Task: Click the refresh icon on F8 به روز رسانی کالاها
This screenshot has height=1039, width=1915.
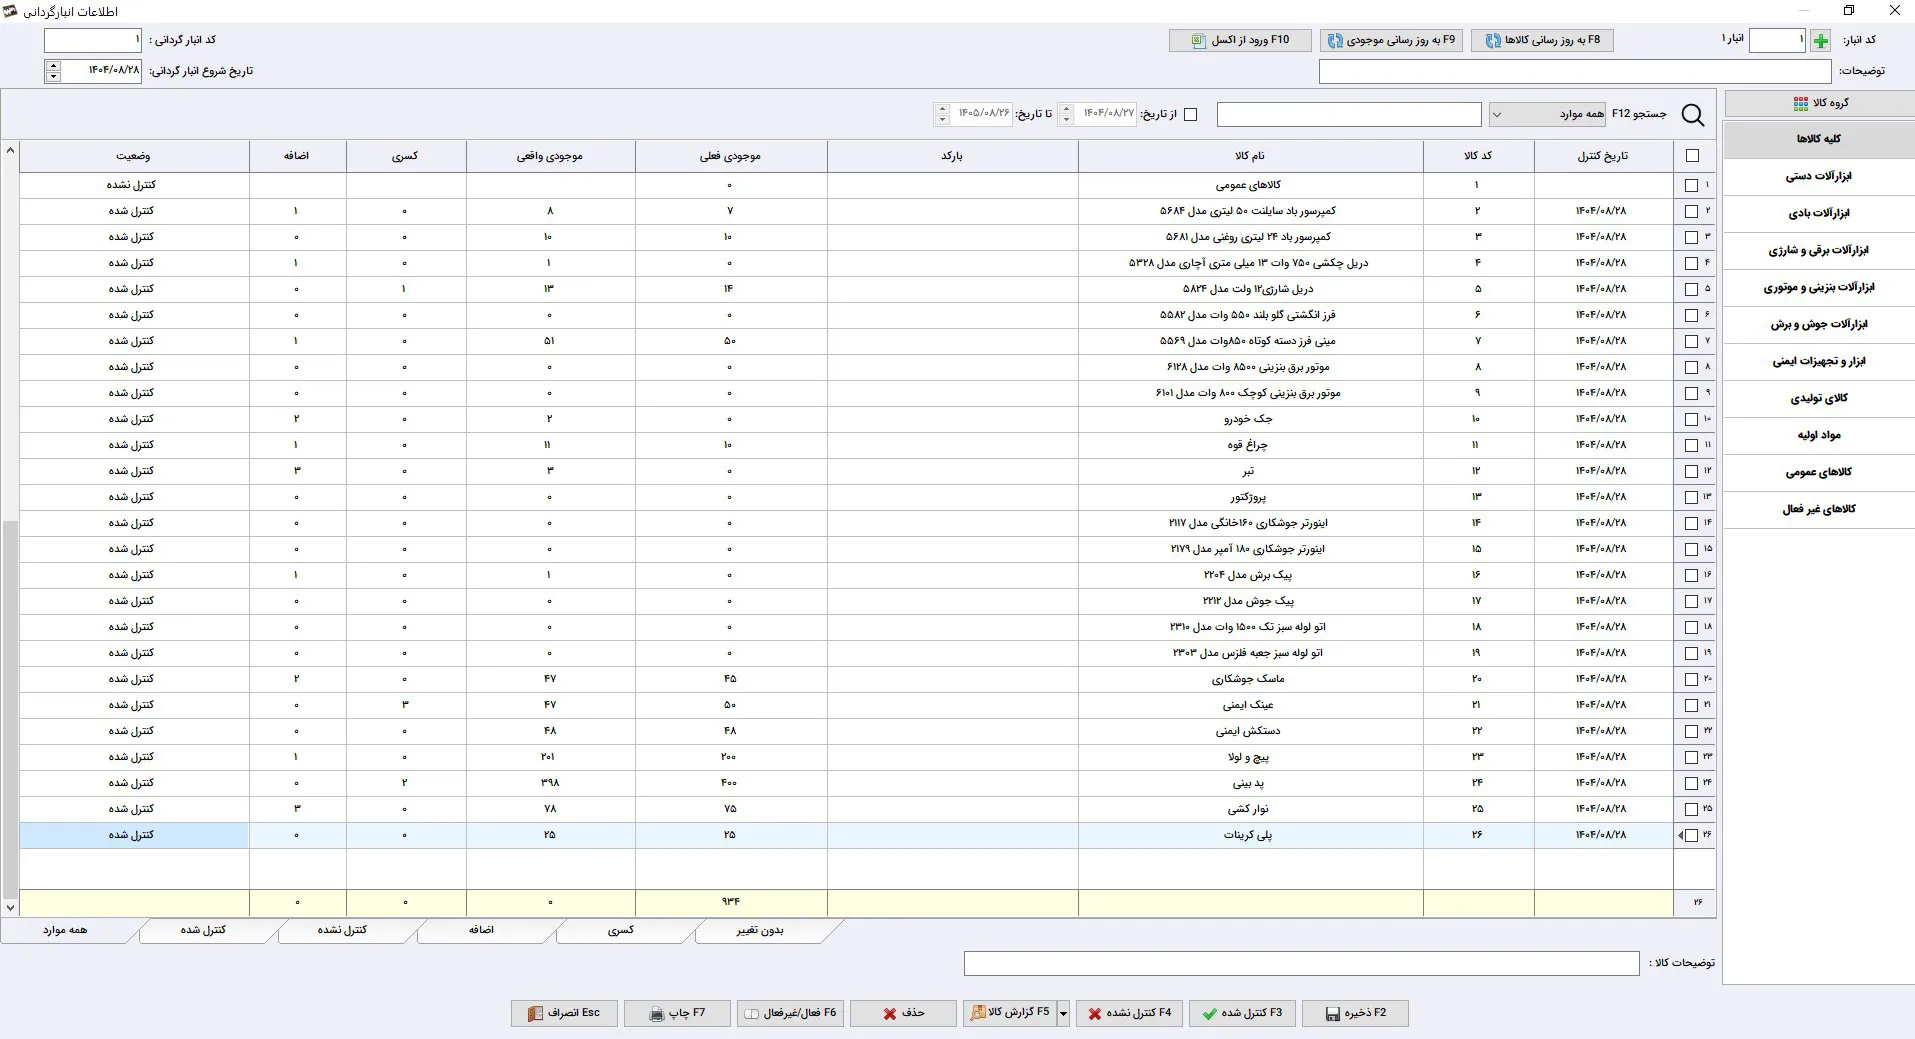Action: click(1493, 41)
